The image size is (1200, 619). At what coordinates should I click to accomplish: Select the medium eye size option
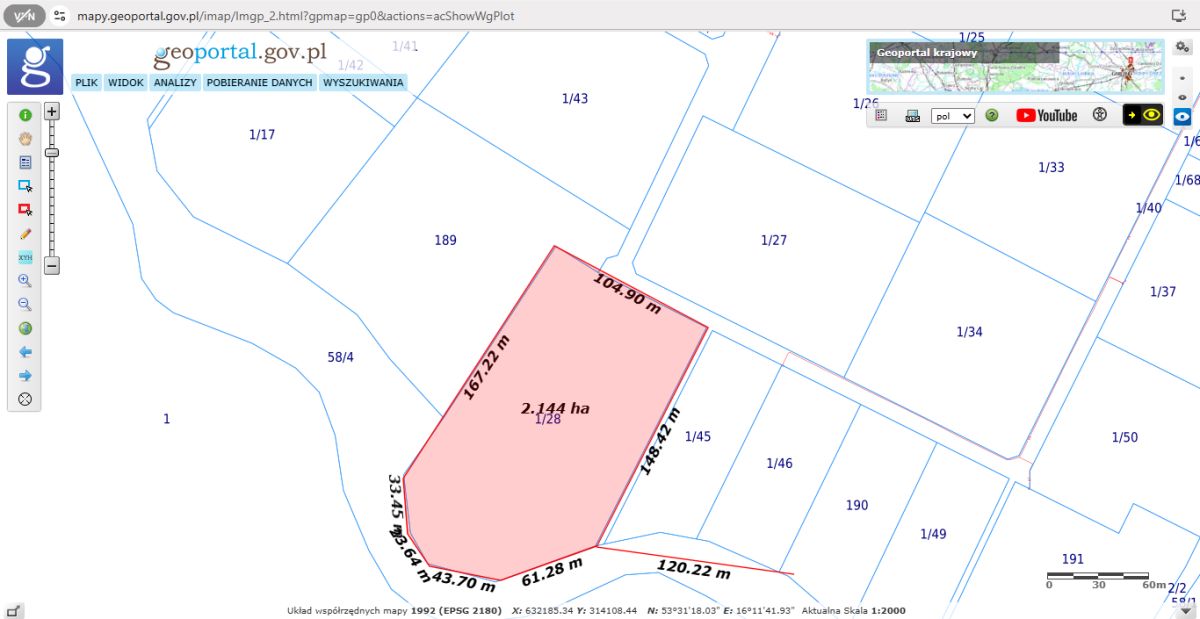(x=1183, y=97)
